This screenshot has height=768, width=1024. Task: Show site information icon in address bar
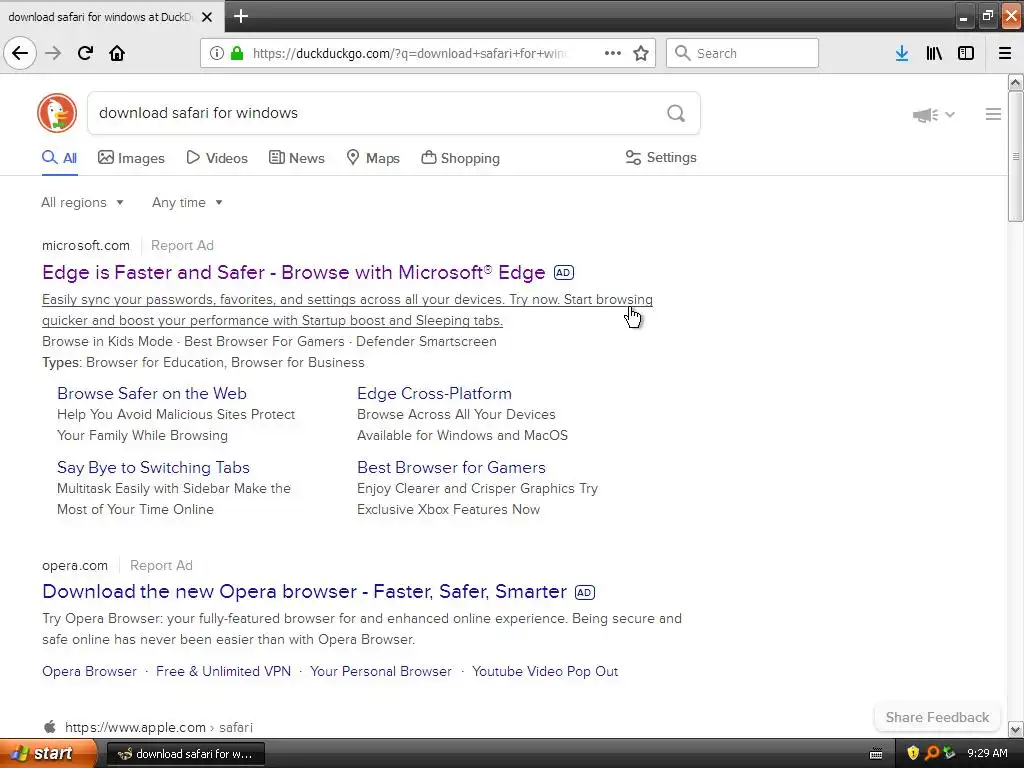tap(217, 53)
